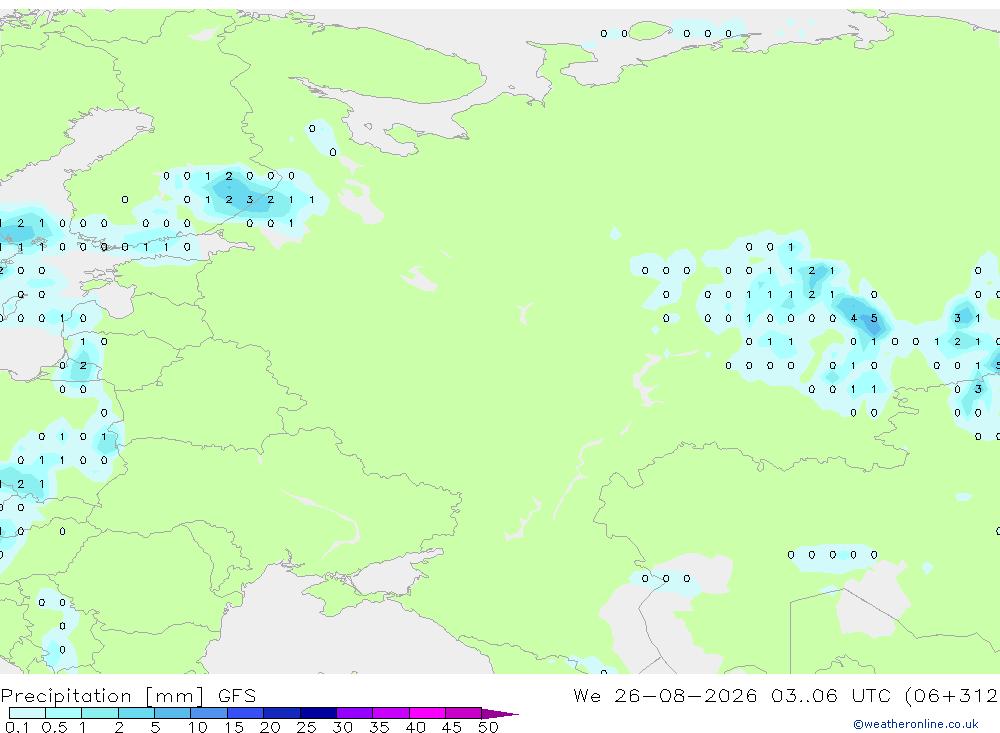Click the "0.1" legend scale label
The height and width of the screenshot is (733, 1000).
click(x=17, y=727)
